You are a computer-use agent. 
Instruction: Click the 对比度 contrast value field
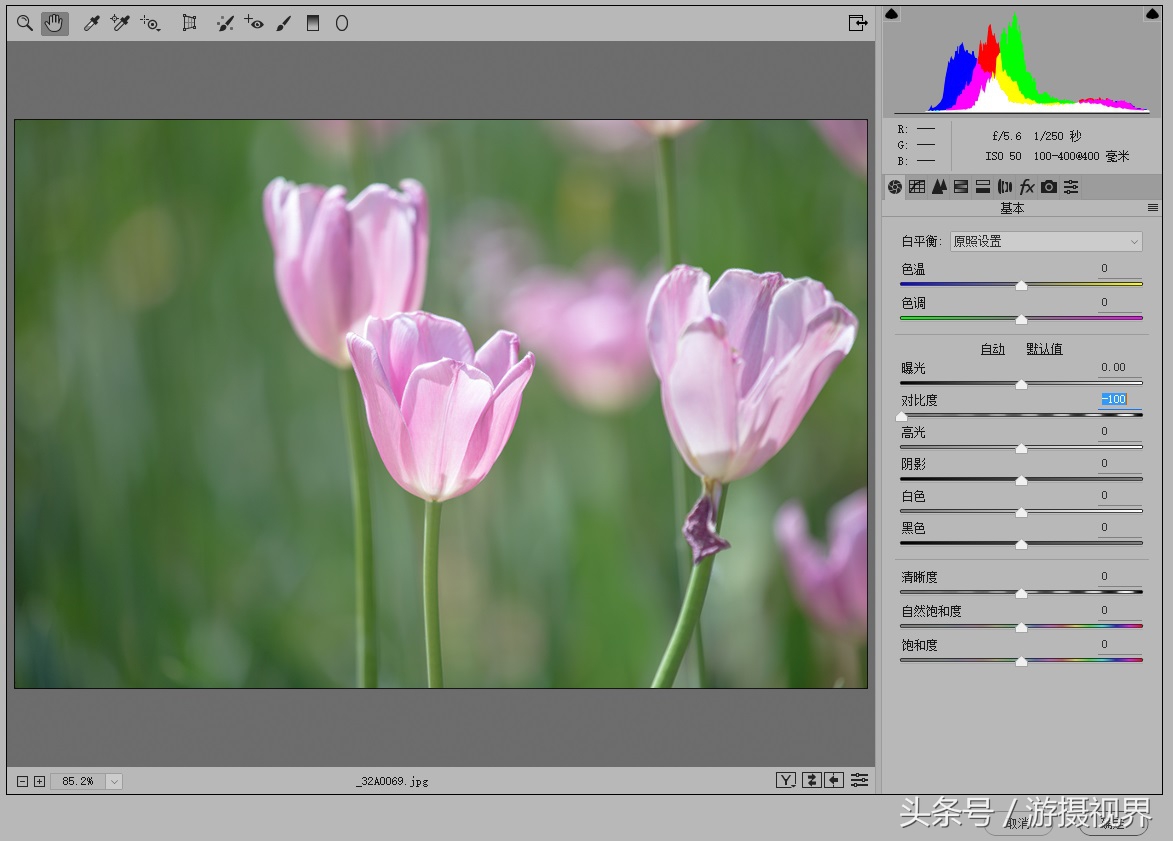(x=1114, y=399)
